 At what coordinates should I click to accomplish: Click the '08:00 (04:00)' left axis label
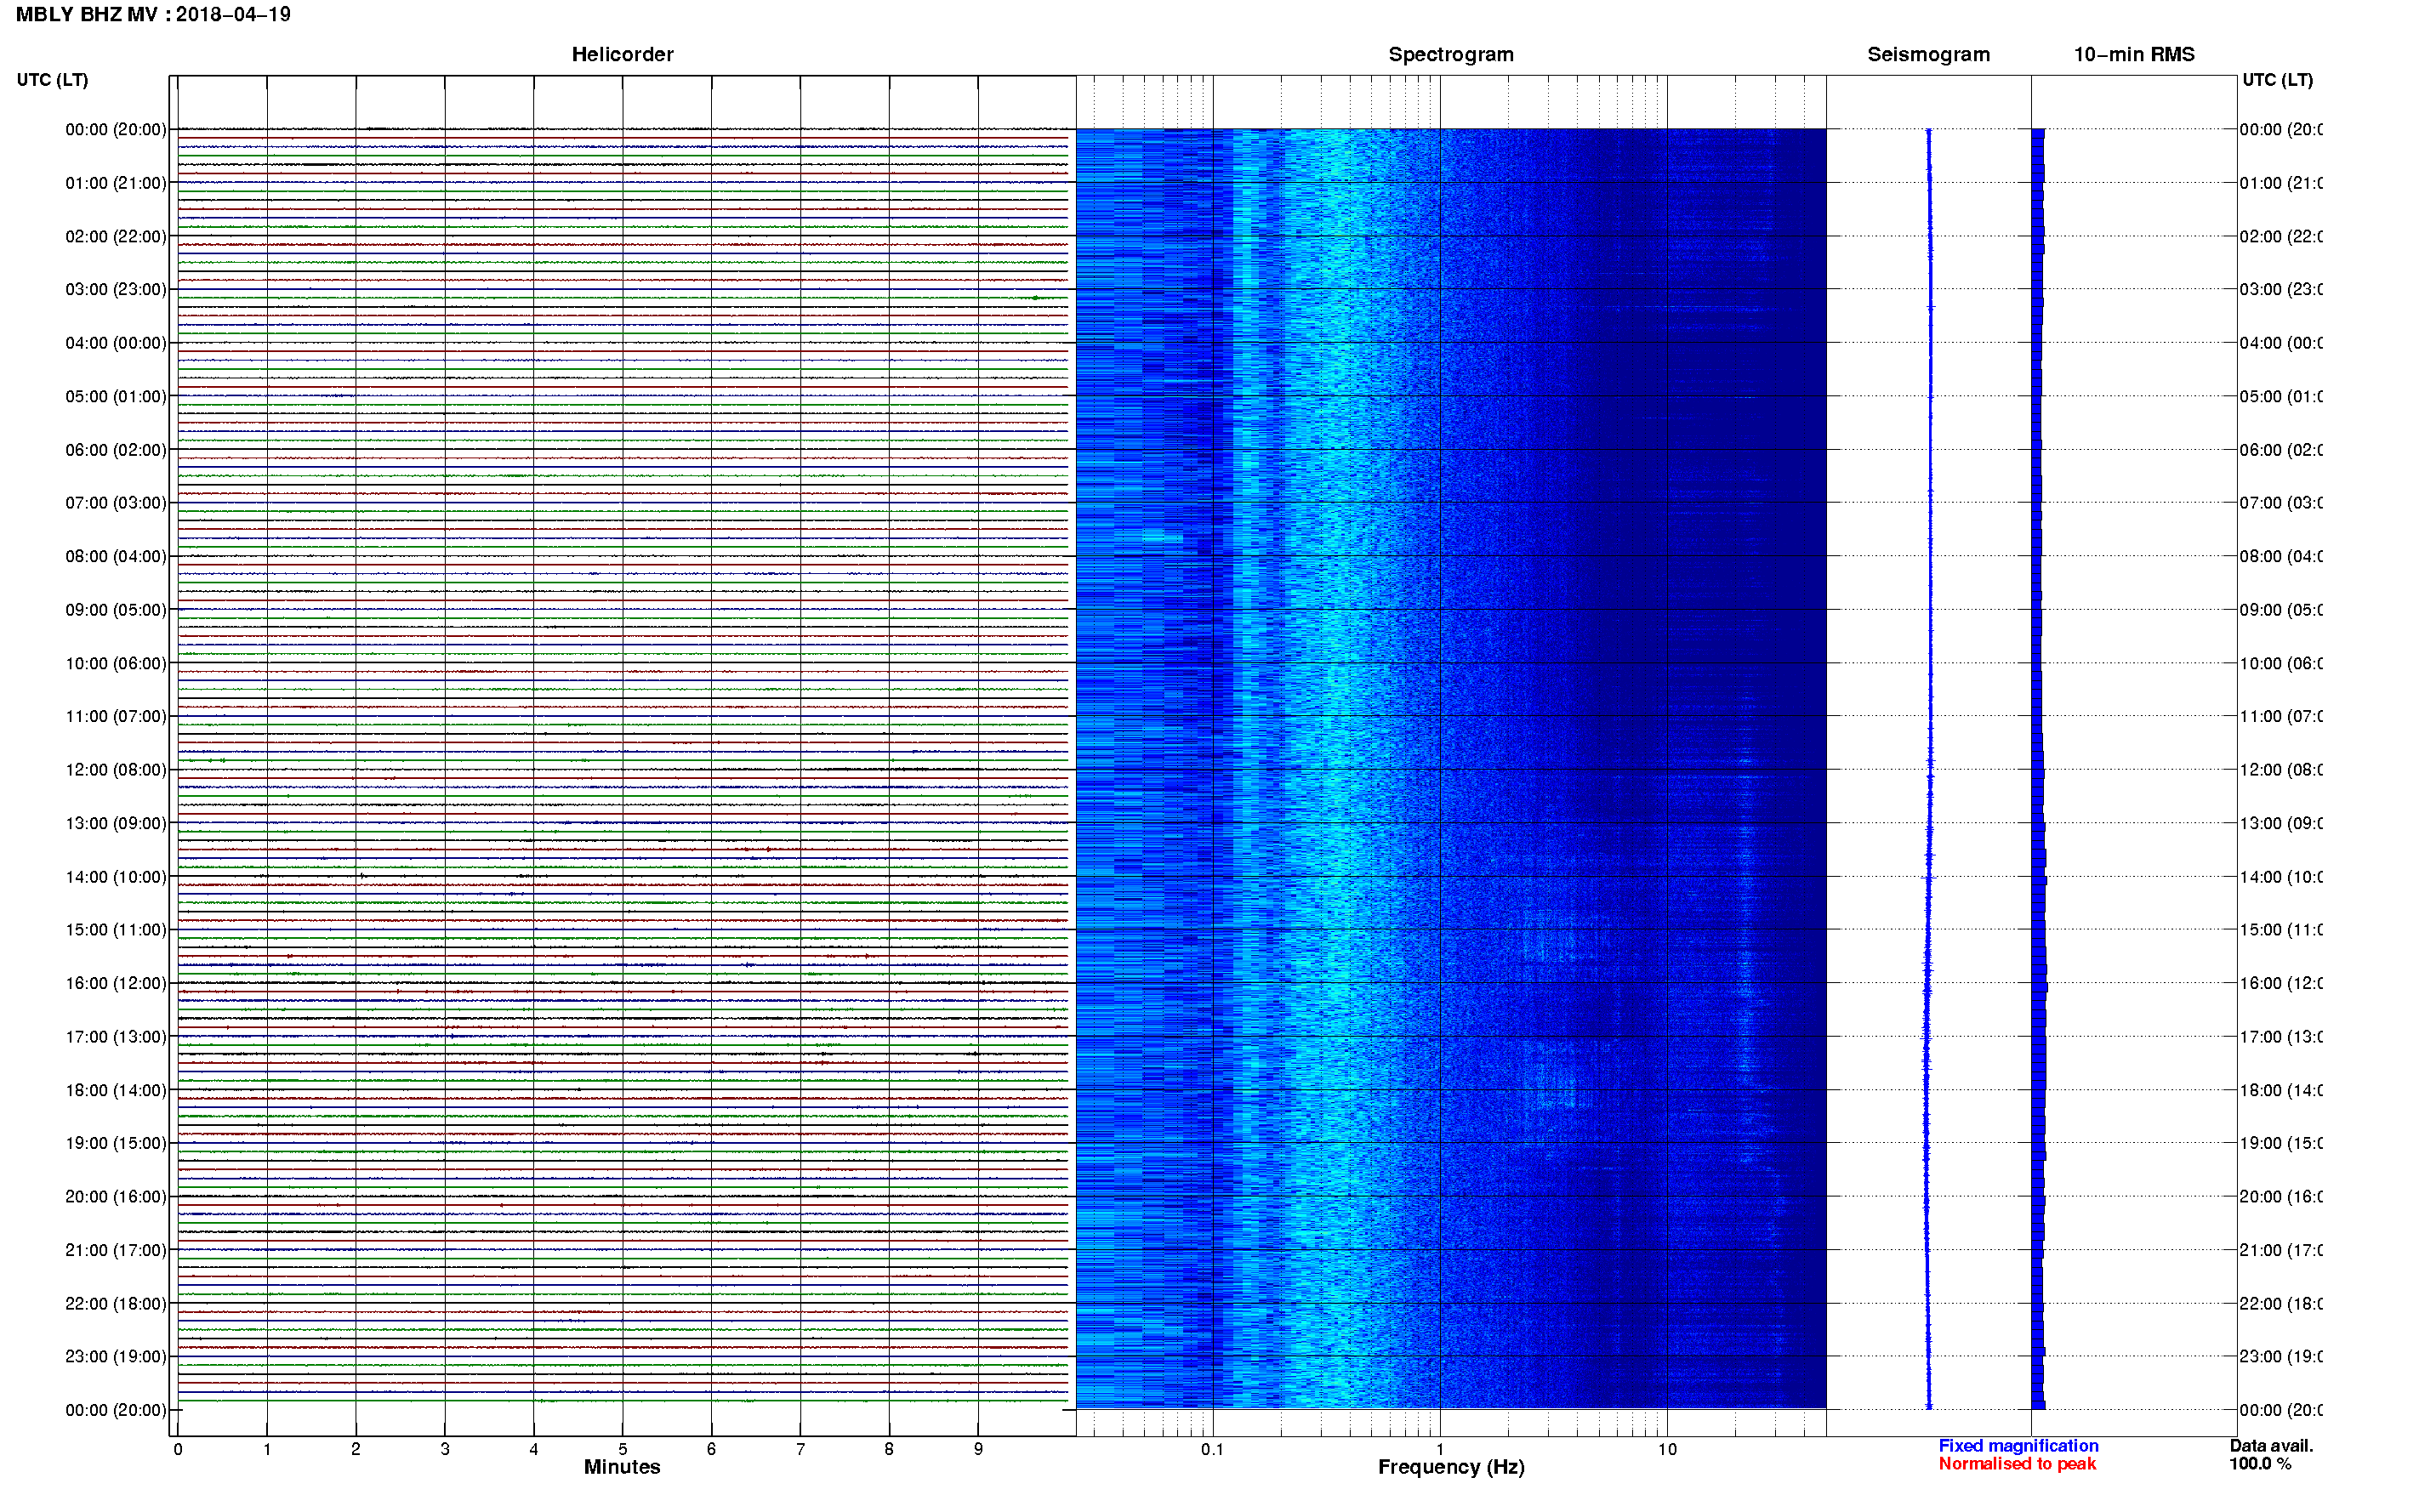[x=116, y=557]
